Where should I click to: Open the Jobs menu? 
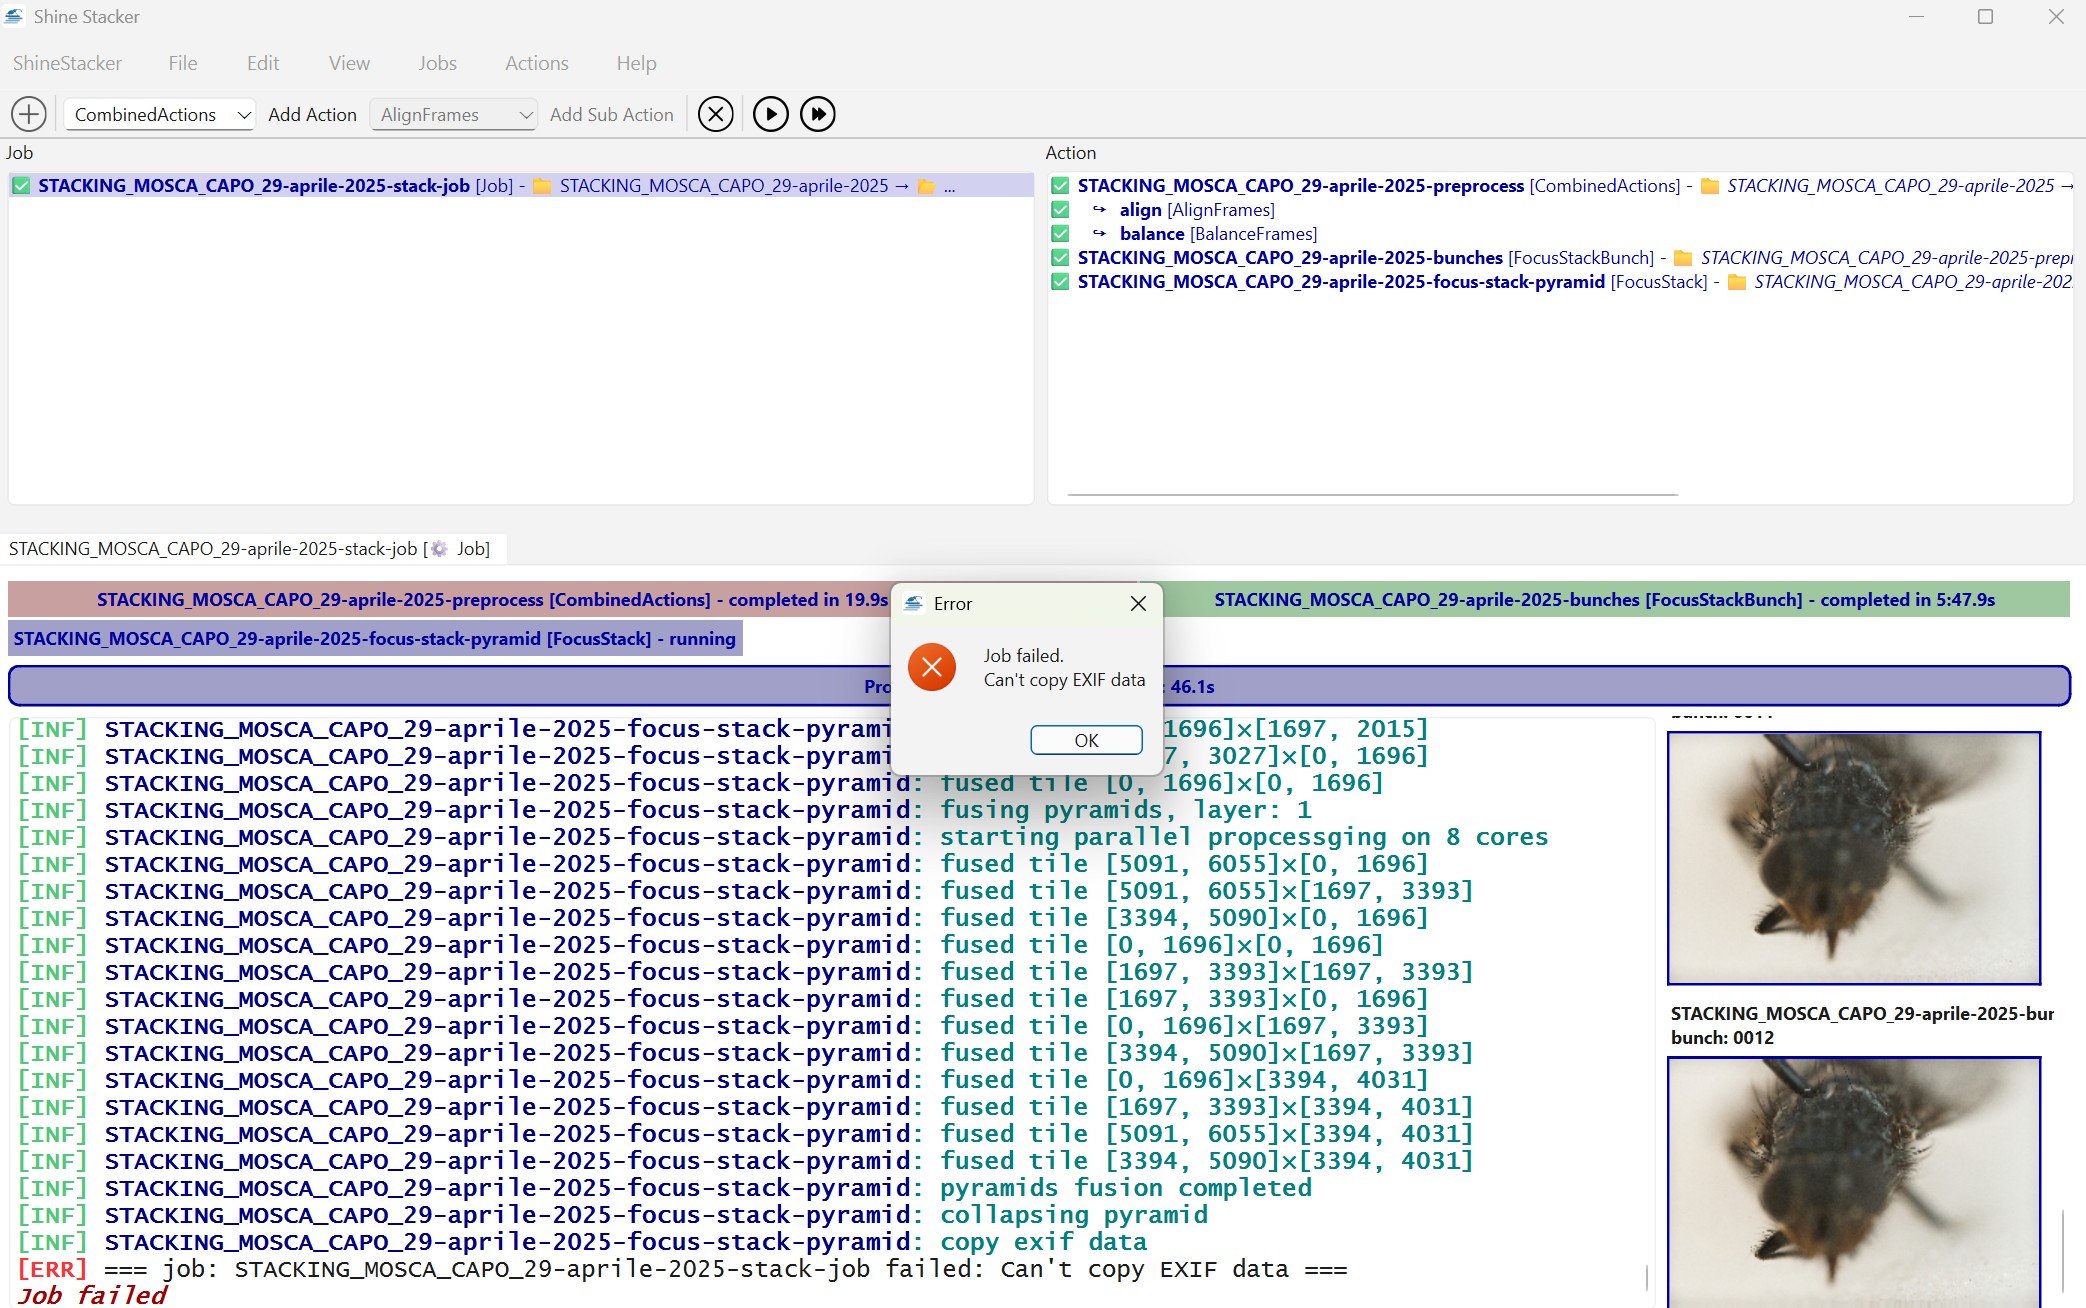click(x=437, y=63)
